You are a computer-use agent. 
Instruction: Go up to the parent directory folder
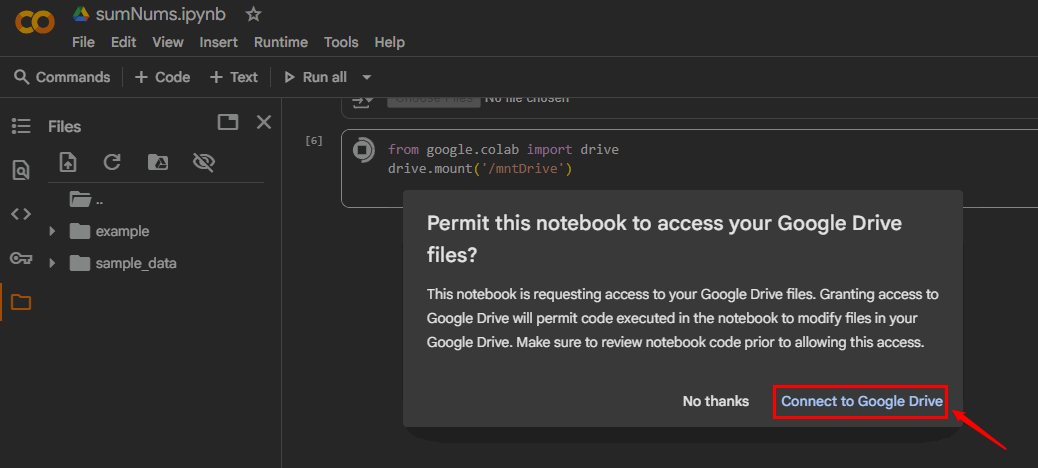(81, 199)
